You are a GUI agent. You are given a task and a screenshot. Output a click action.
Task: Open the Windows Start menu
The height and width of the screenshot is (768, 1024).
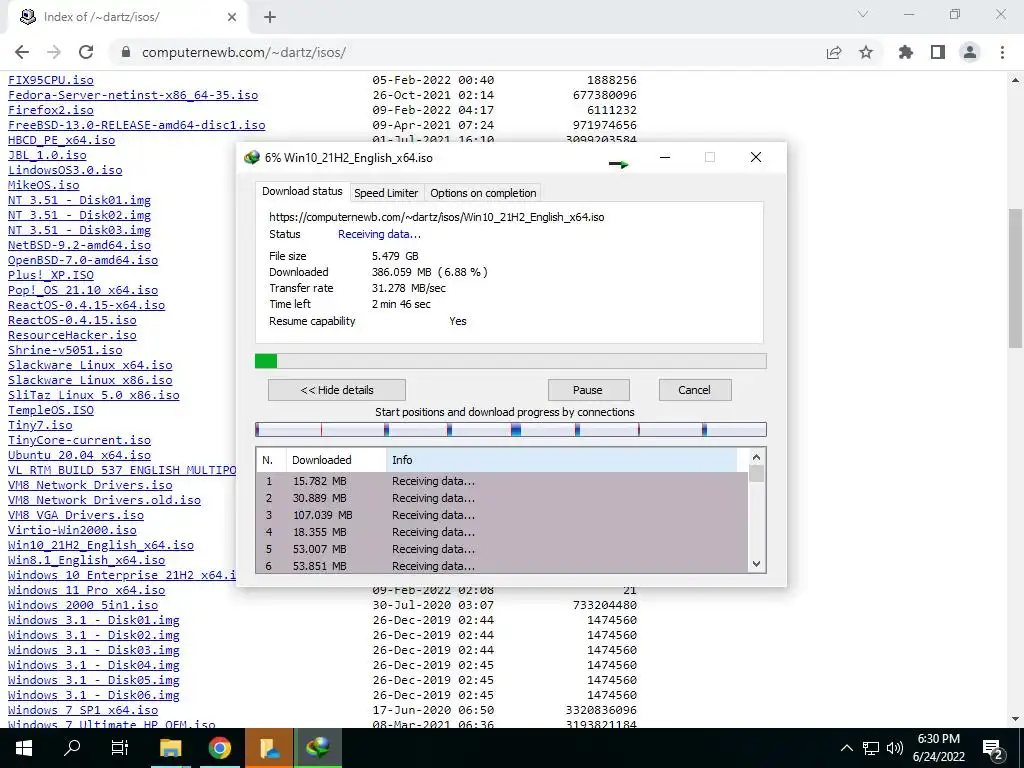tap(24, 748)
